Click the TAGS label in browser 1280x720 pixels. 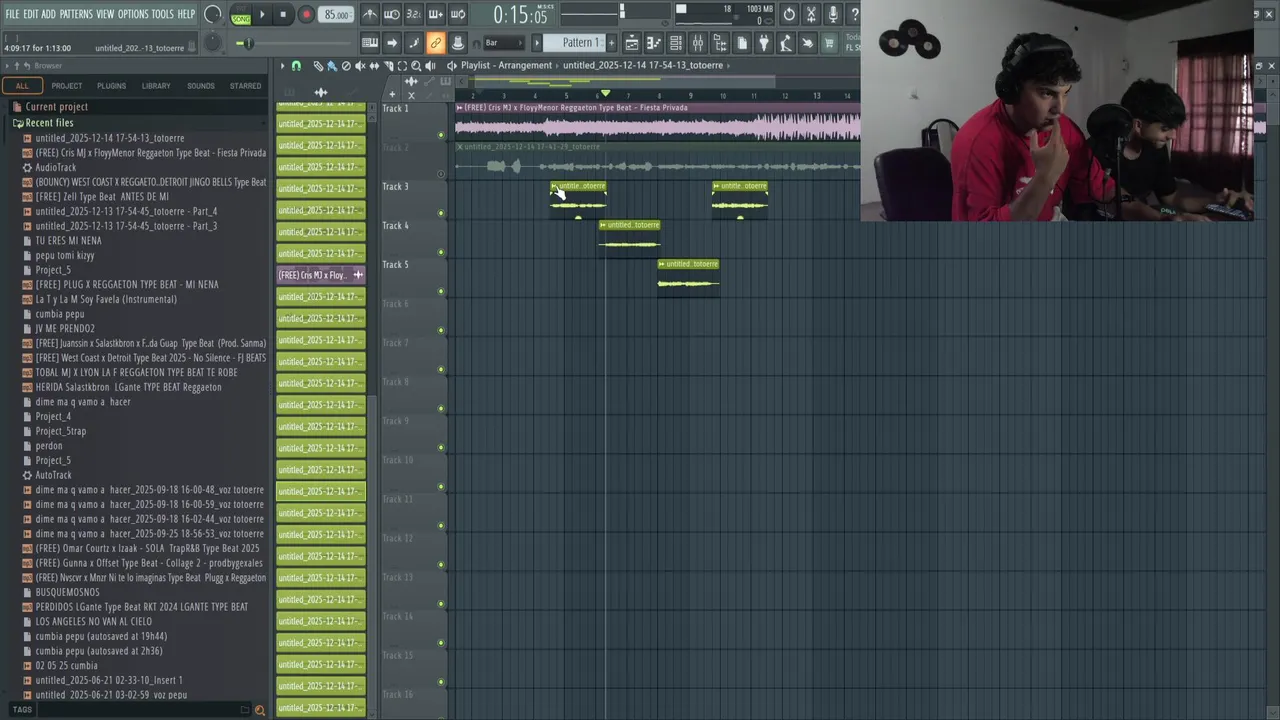(22, 710)
